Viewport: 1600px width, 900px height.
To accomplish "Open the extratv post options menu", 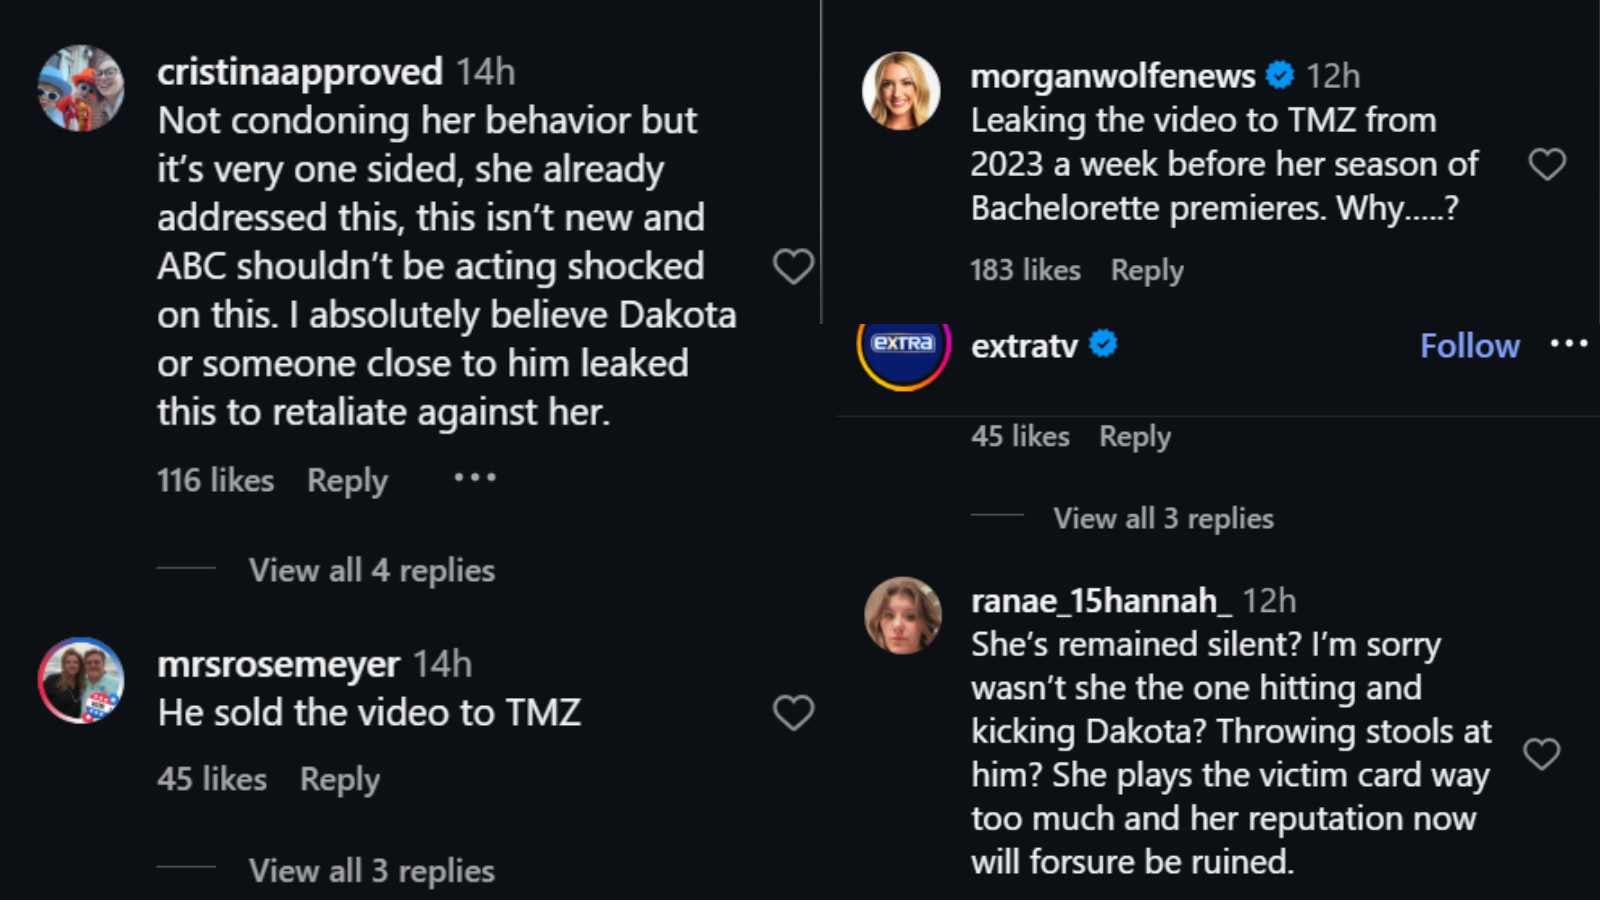I will click(x=1568, y=344).
